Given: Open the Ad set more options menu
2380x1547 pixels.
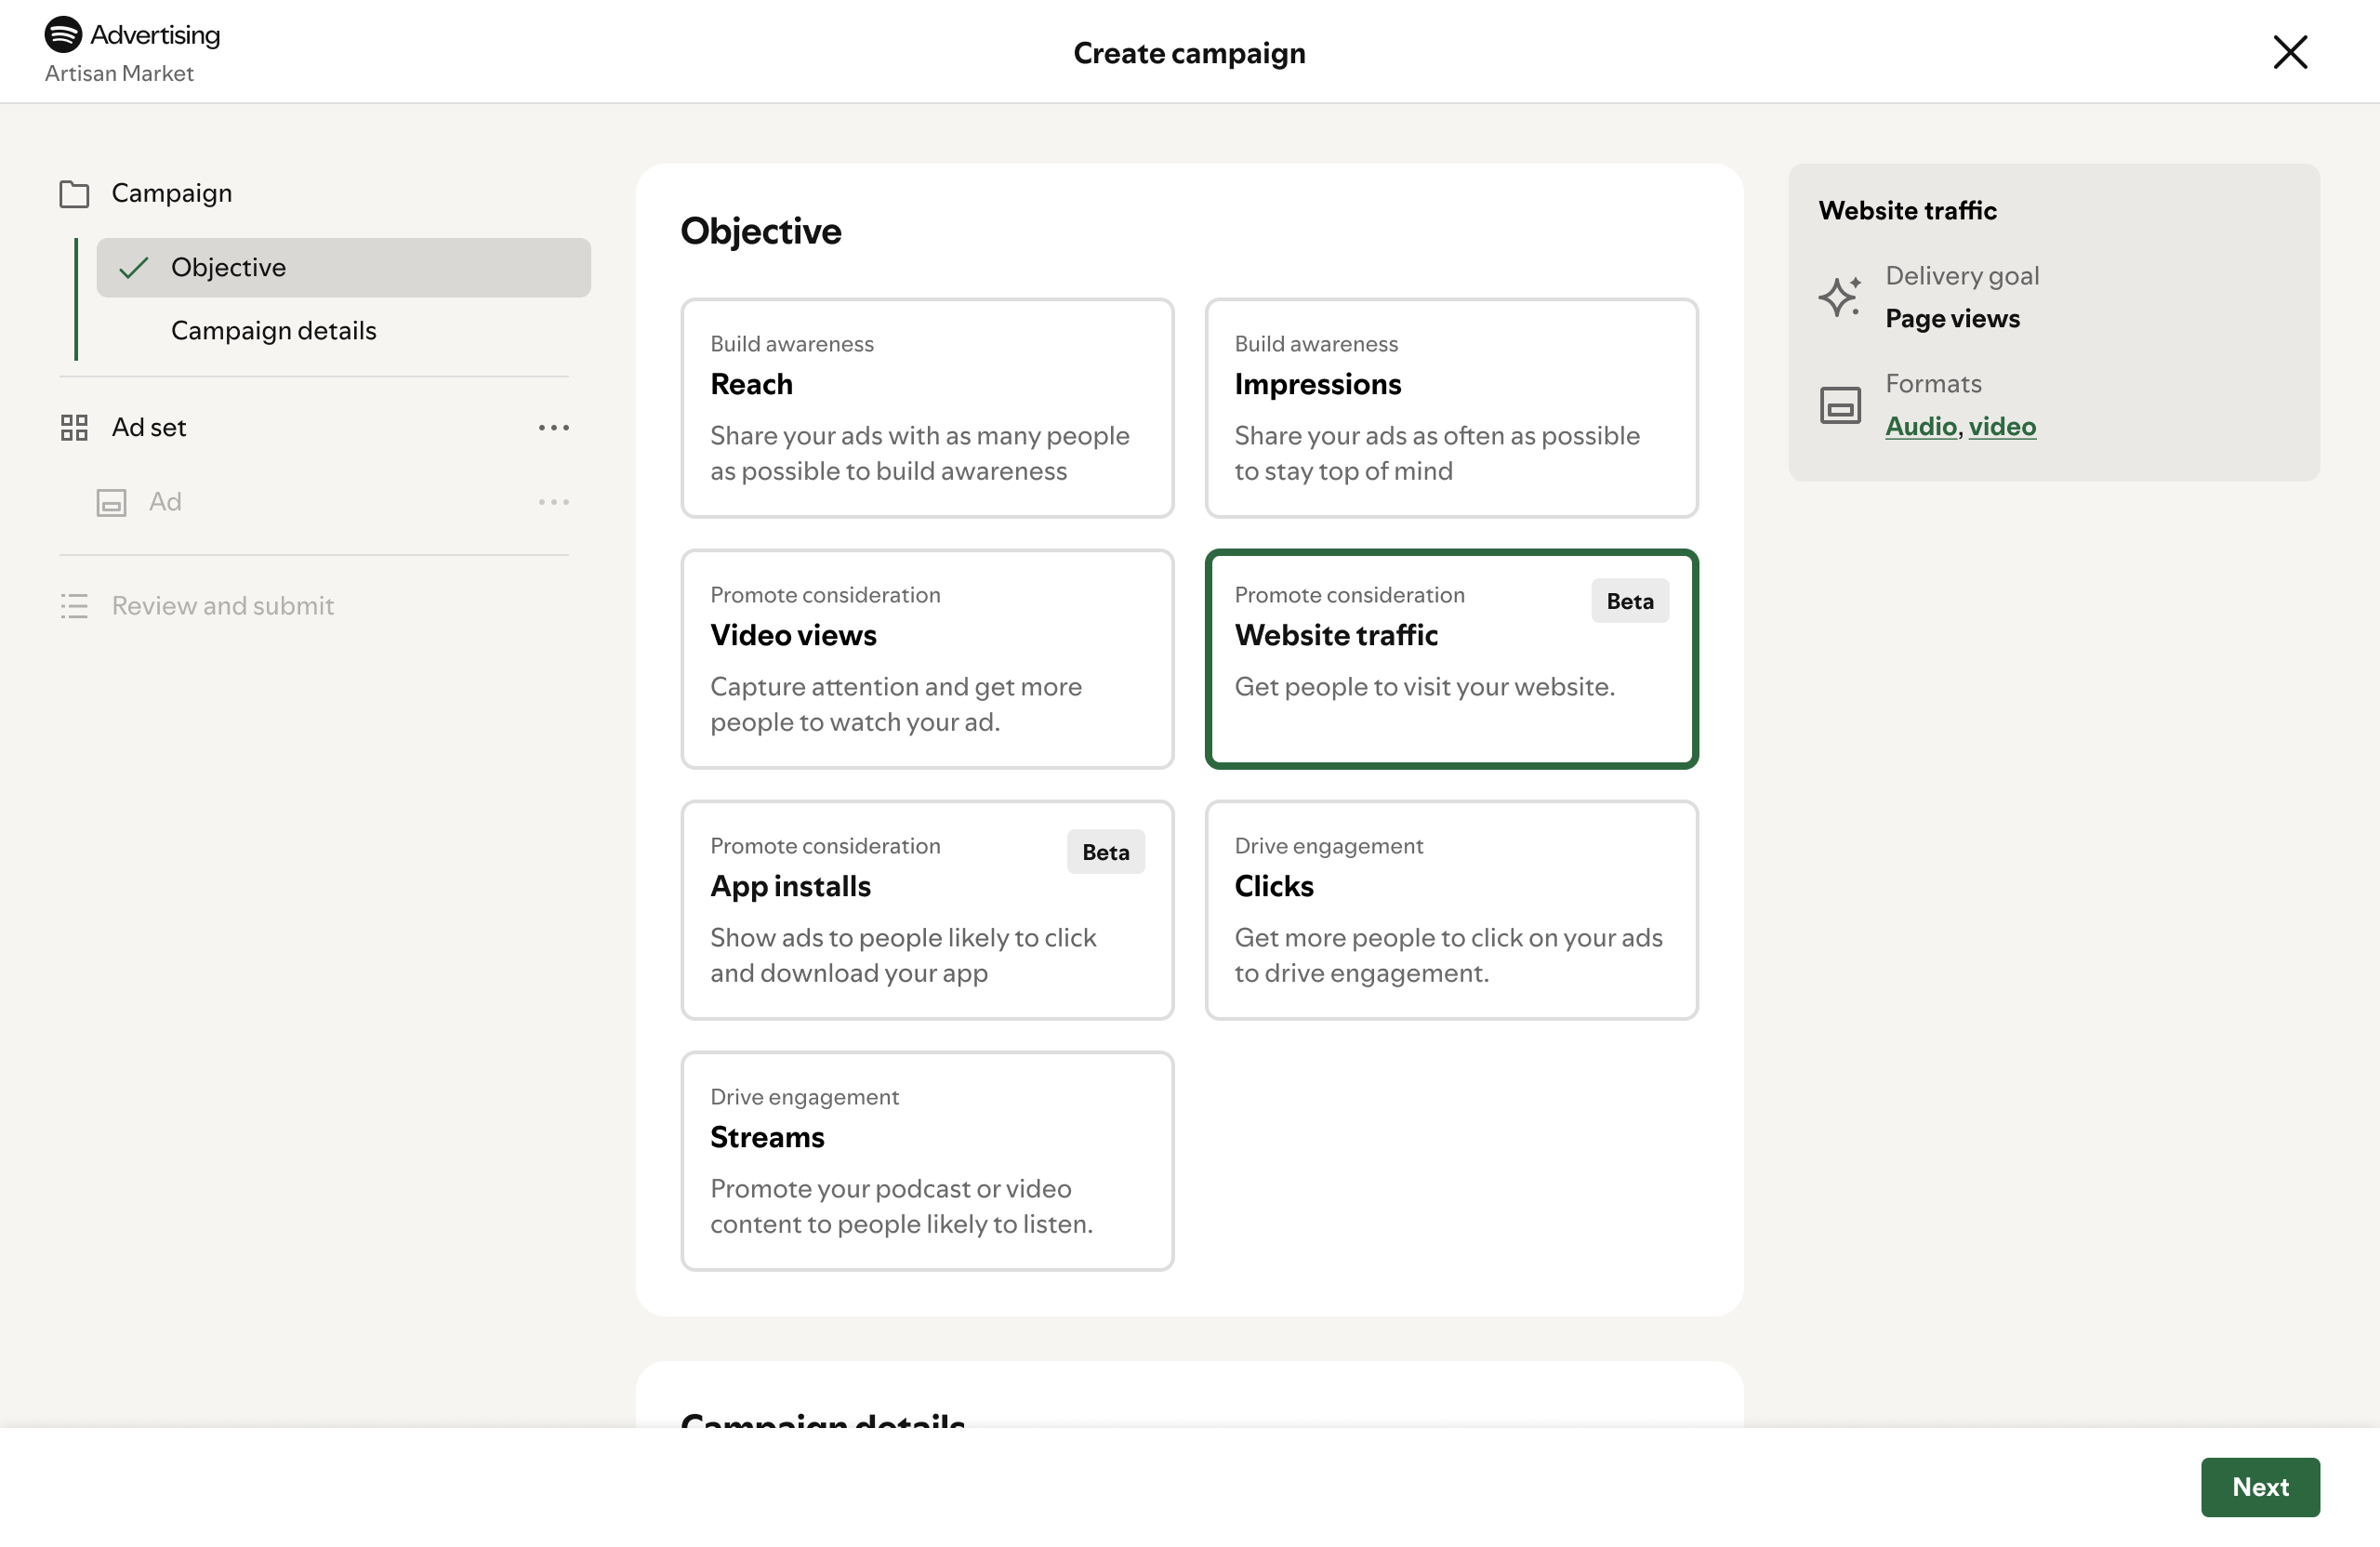Looking at the screenshot, I should (x=553, y=428).
